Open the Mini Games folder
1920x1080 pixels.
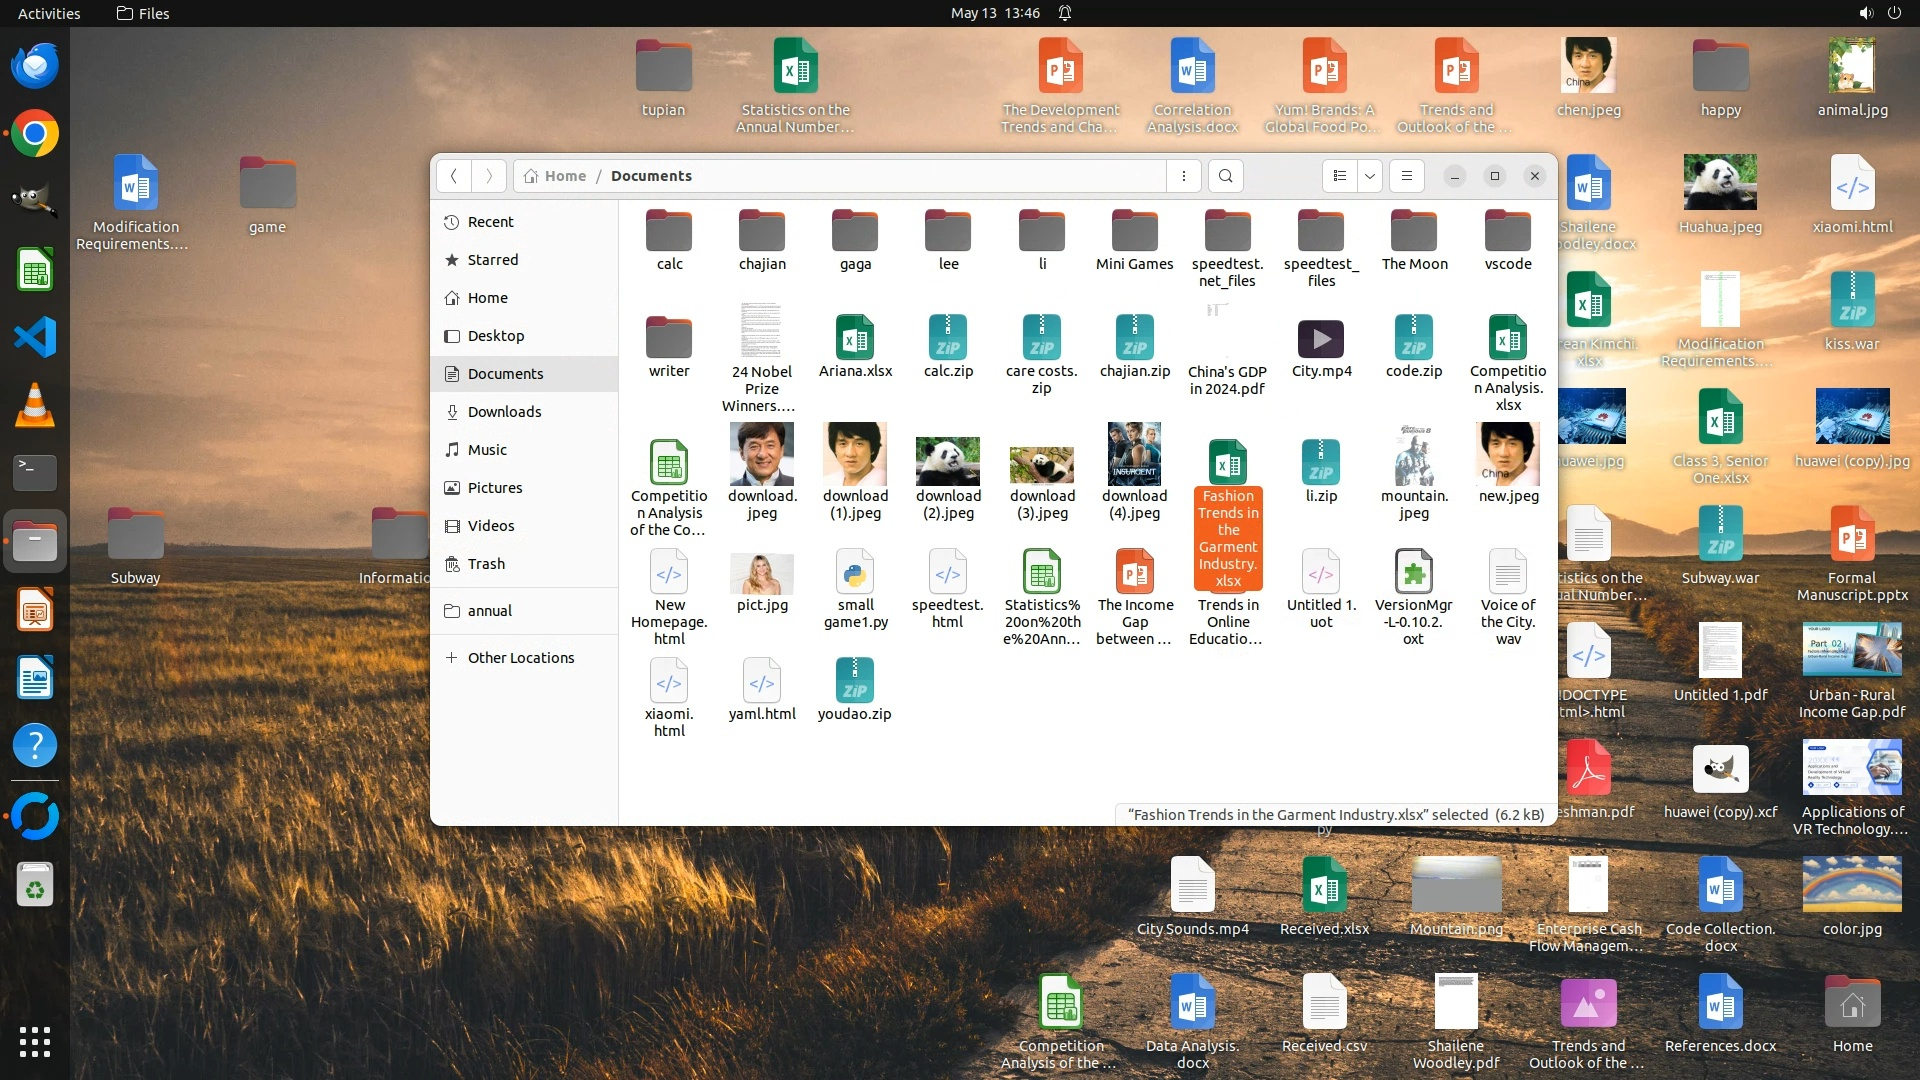coord(1134,232)
